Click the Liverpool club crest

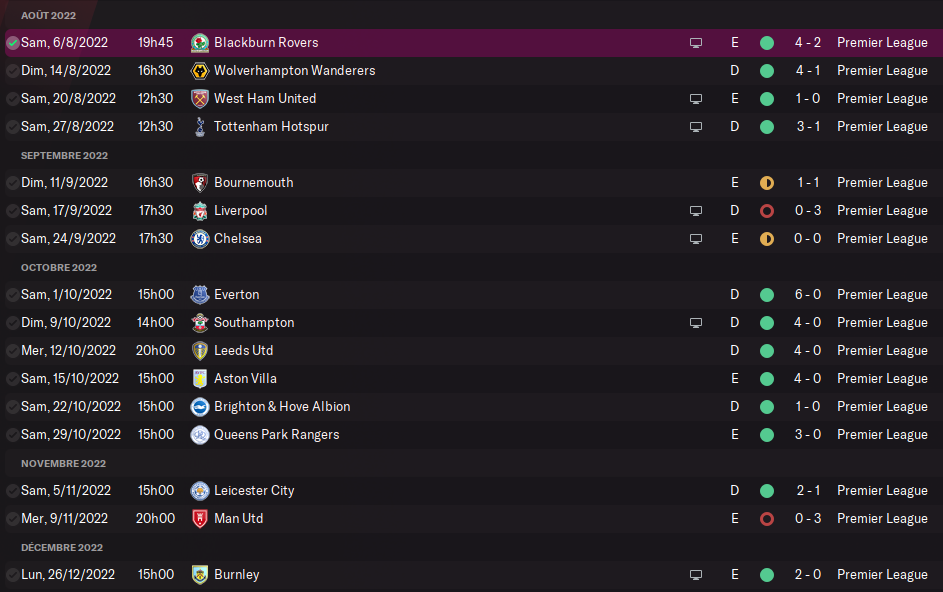pos(200,211)
